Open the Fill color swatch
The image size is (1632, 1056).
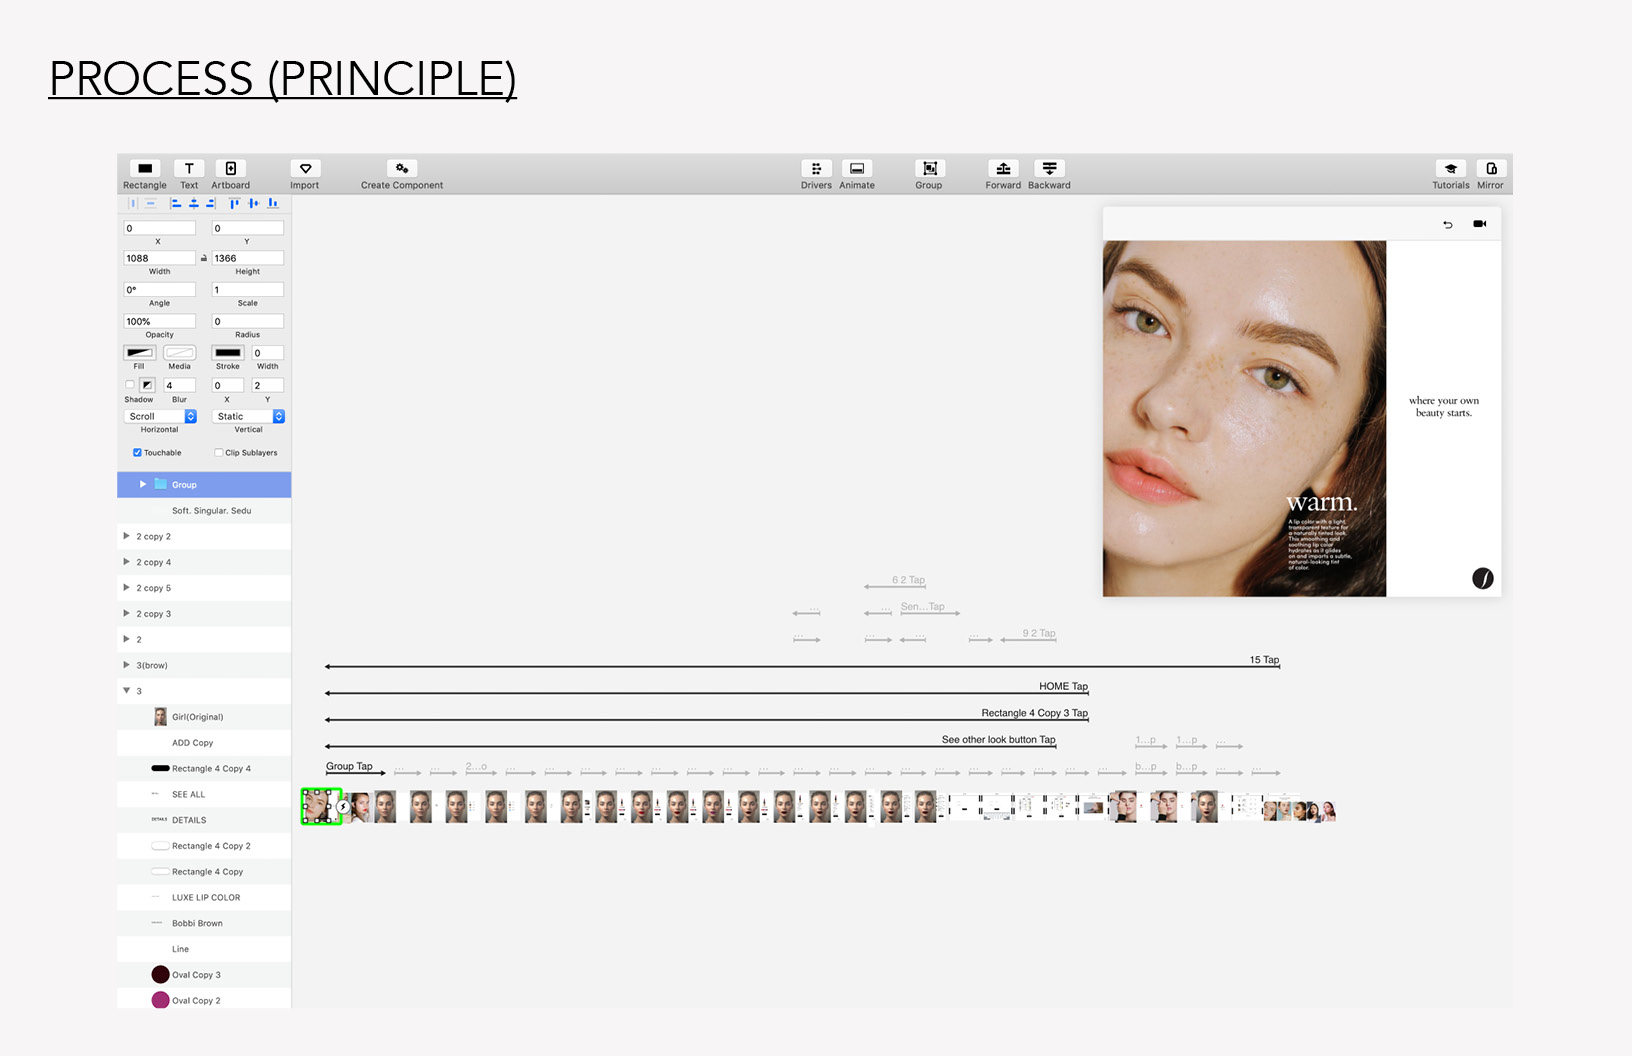tap(139, 353)
